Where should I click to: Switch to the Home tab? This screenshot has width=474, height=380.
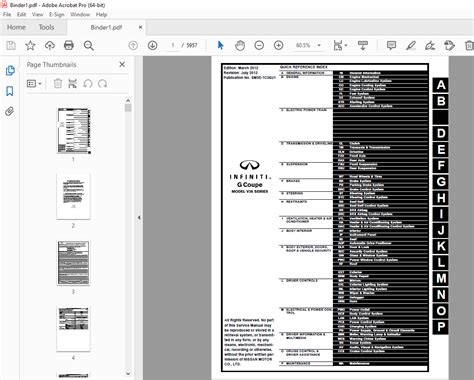pos(16,27)
